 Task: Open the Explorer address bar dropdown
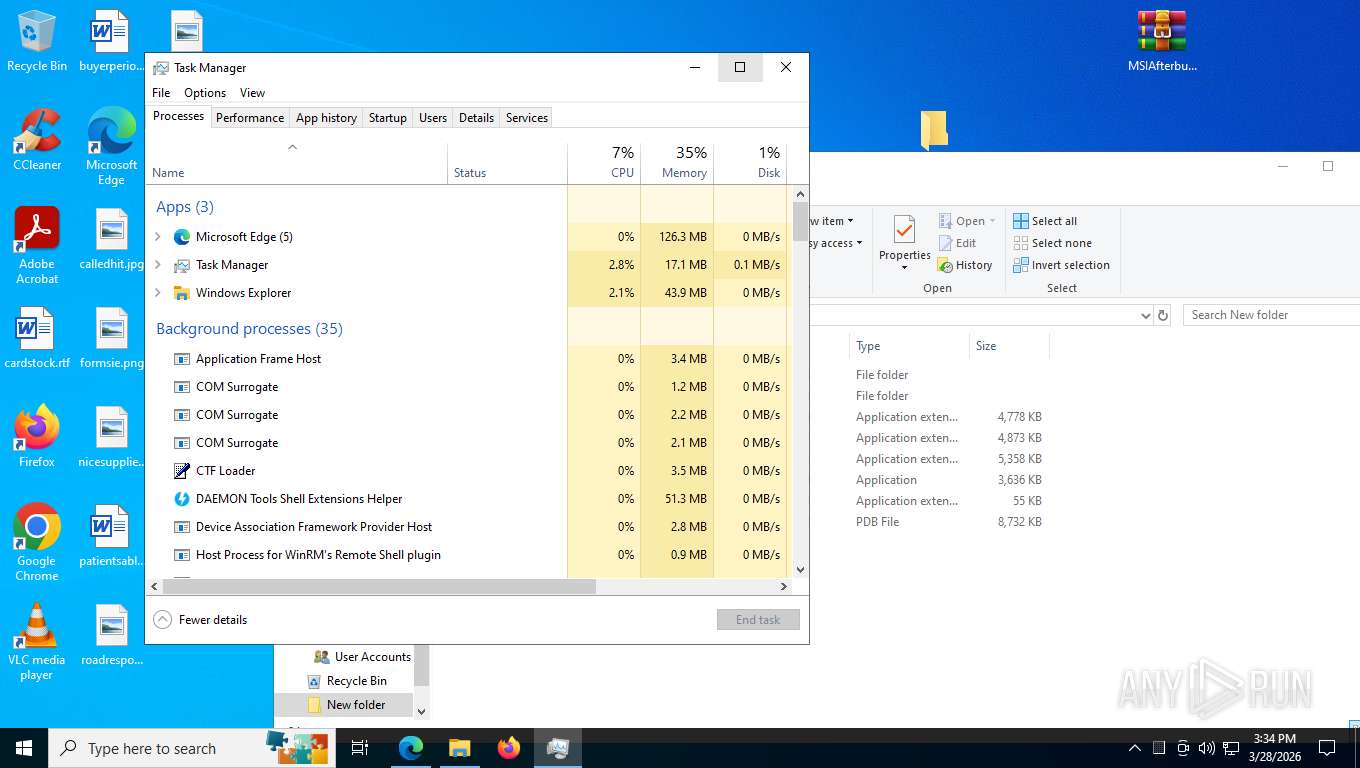click(1146, 315)
